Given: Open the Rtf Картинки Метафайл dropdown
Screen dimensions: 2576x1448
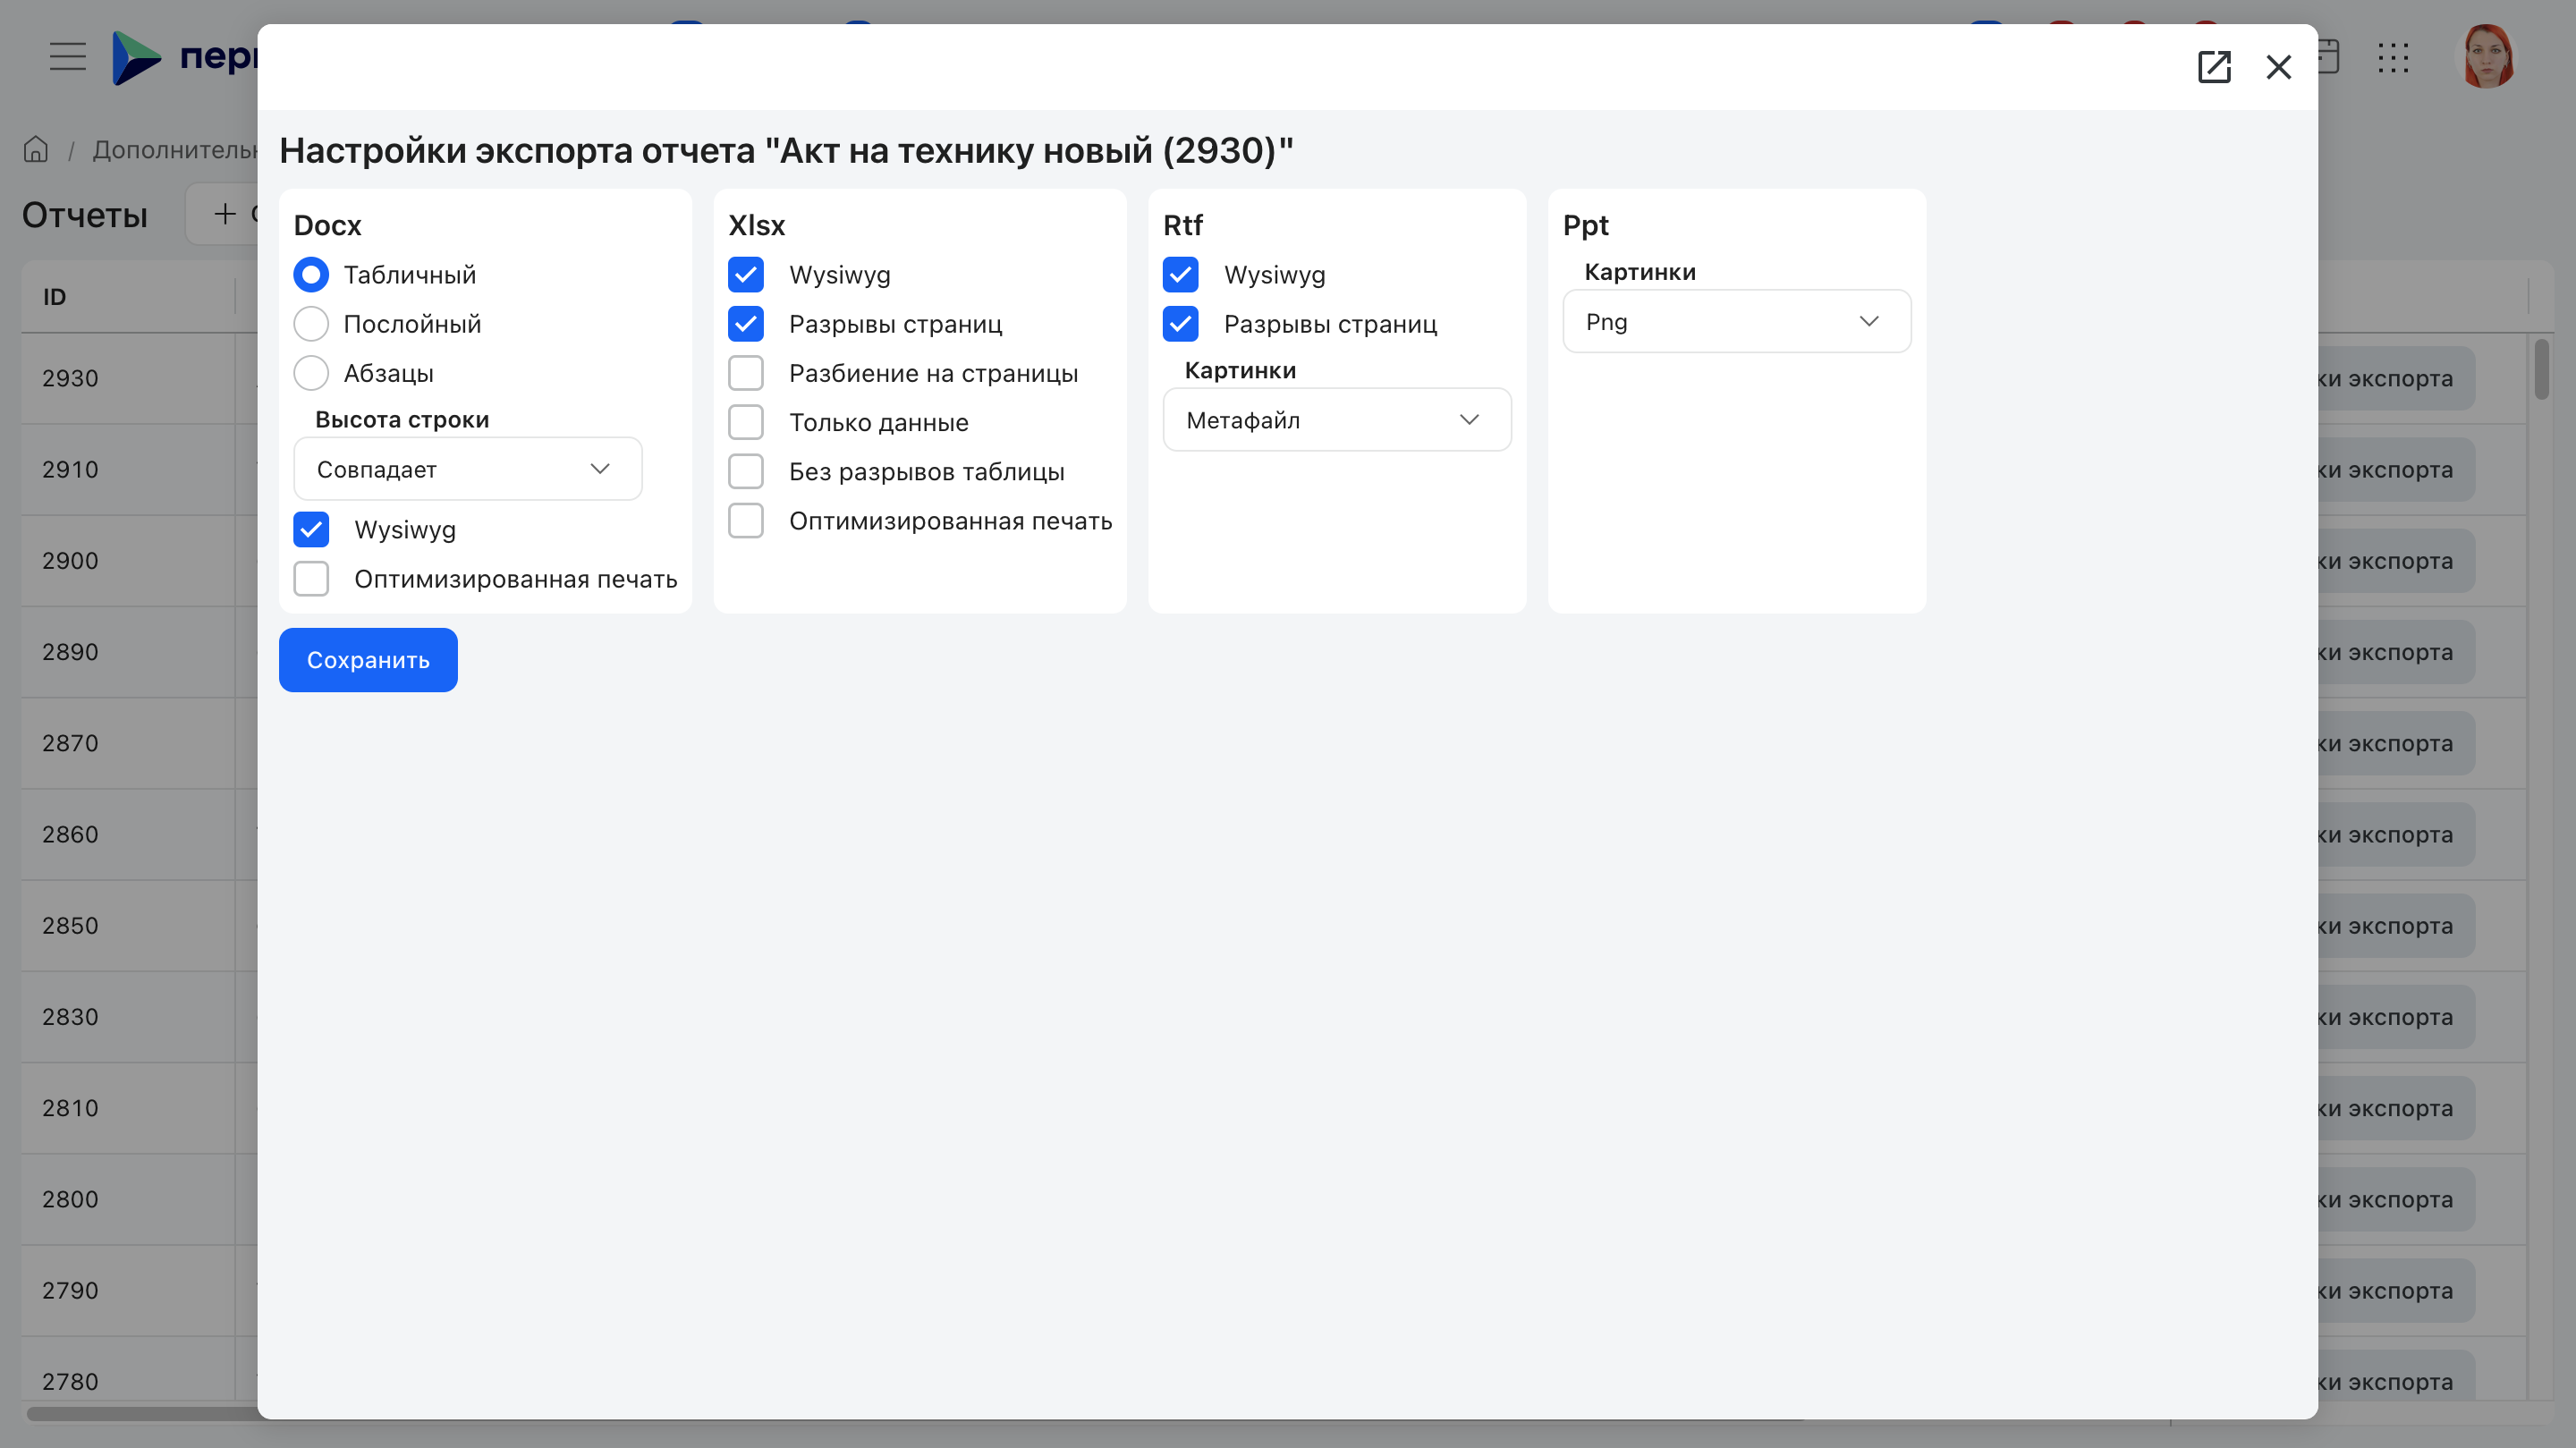Looking at the screenshot, I should (x=1337, y=419).
